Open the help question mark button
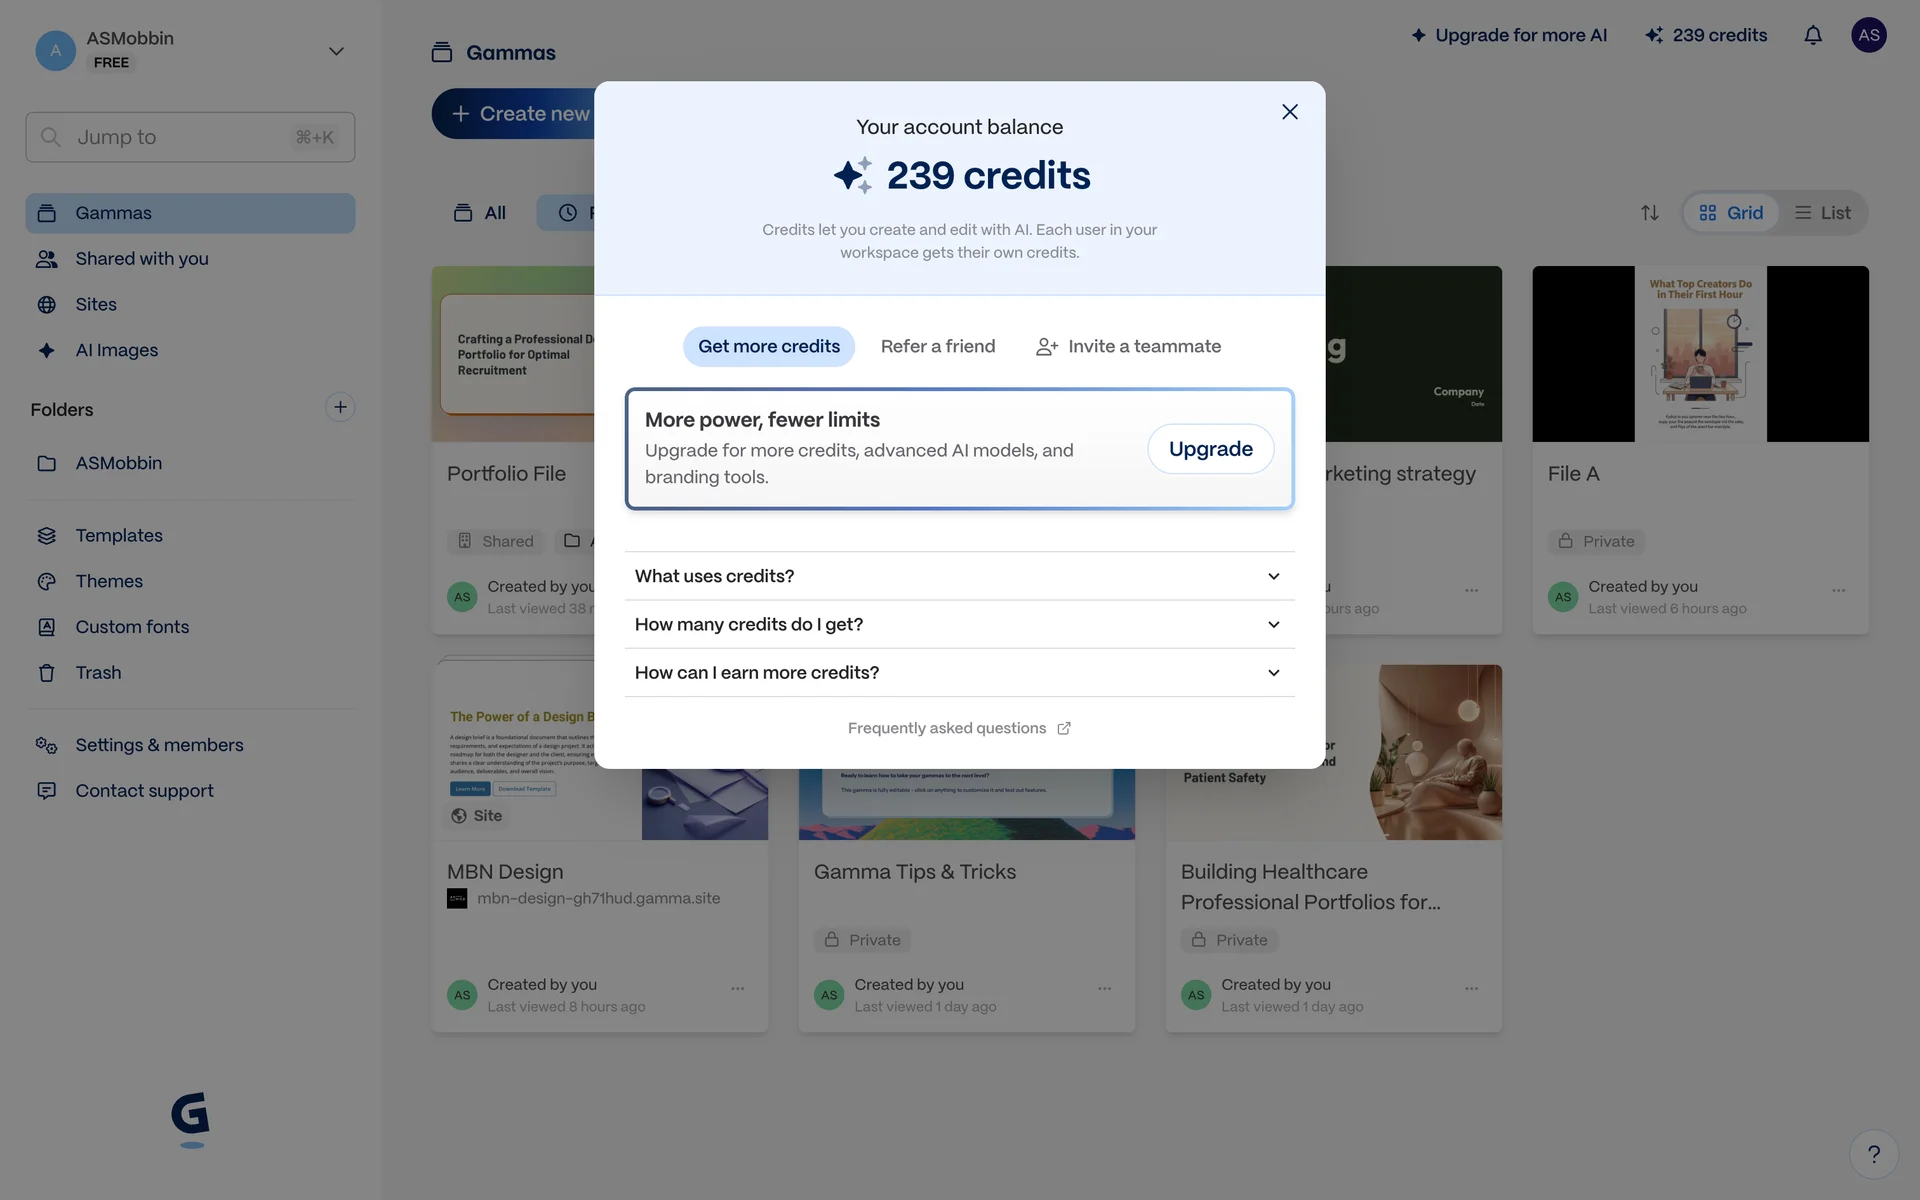Image resolution: width=1920 pixels, height=1200 pixels. click(1873, 1154)
